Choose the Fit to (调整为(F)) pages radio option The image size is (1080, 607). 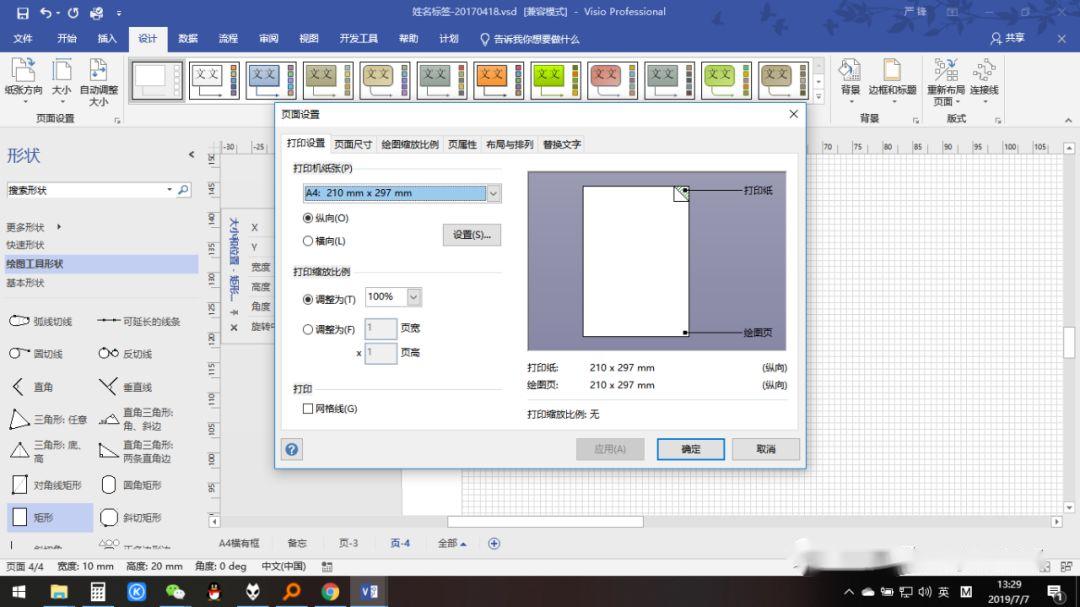(308, 329)
